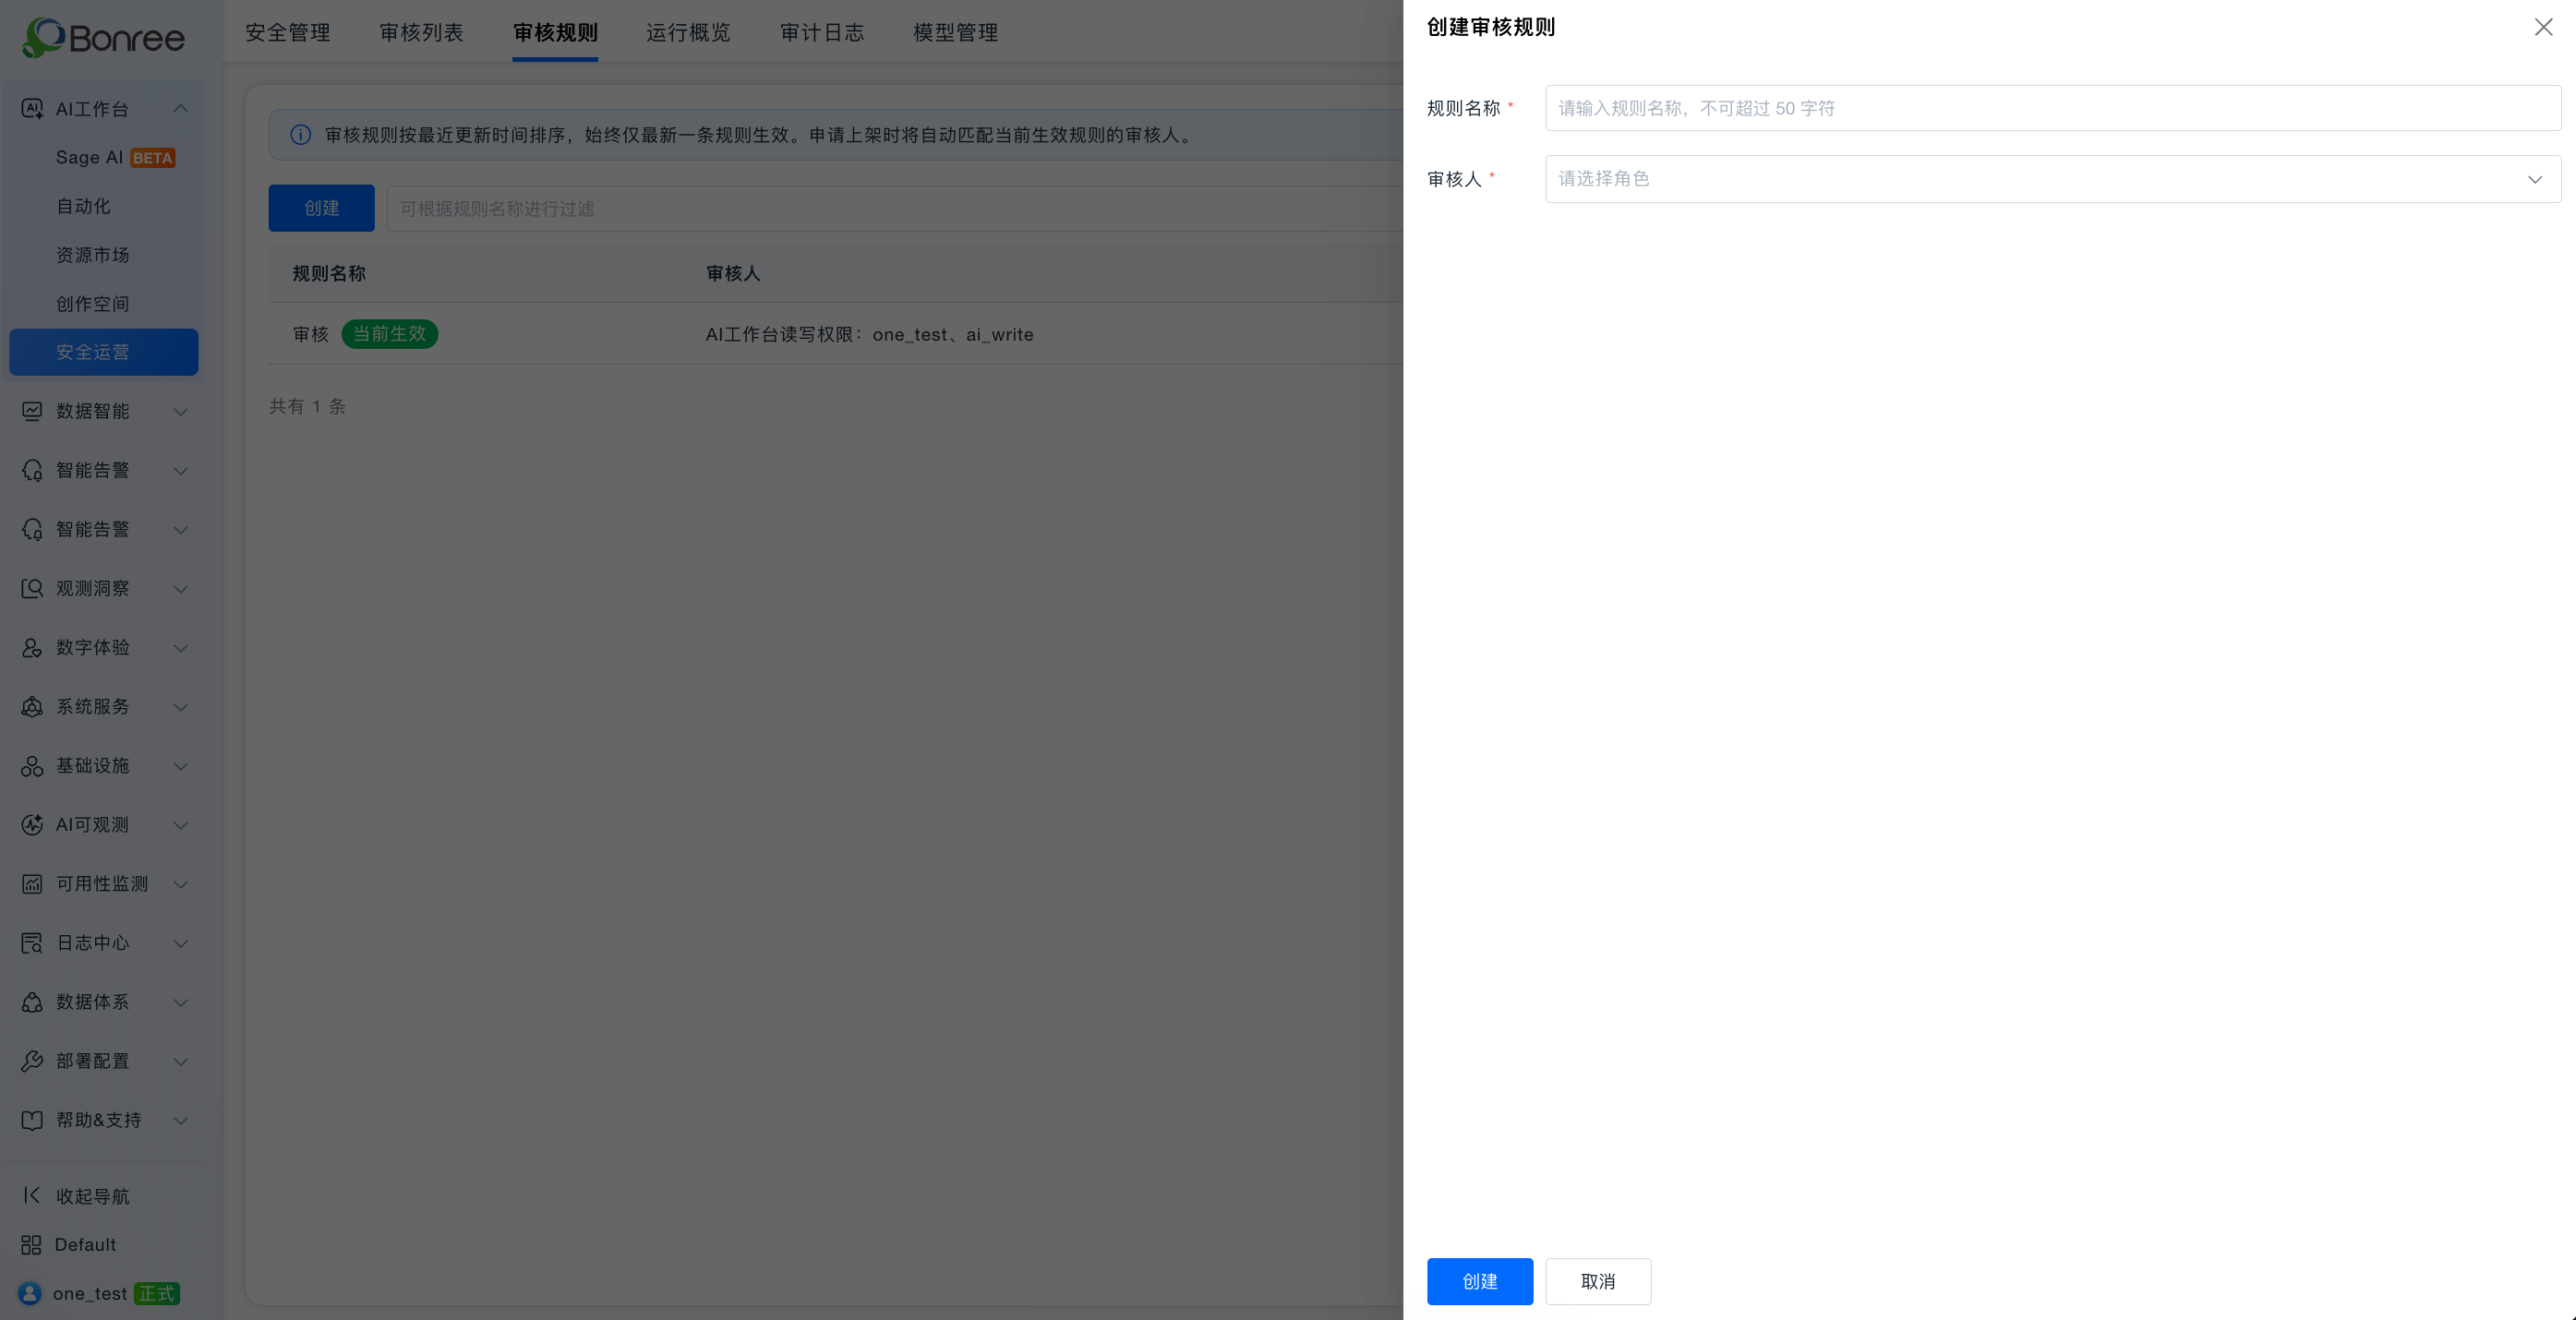Expand the 系统服务 menu chevron

tap(181, 706)
